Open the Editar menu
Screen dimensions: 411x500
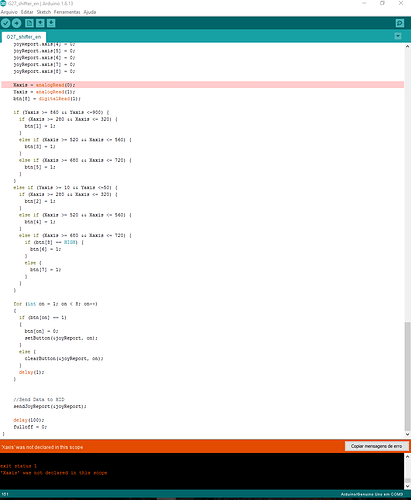(27, 12)
